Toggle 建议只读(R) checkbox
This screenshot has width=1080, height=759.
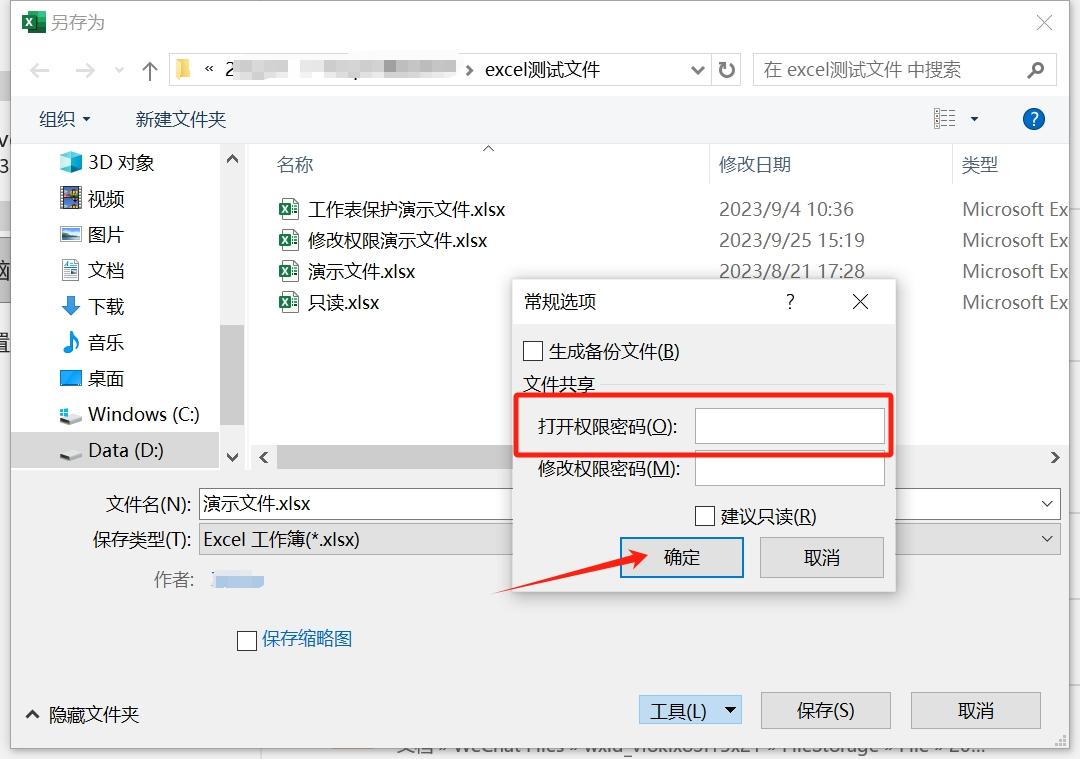[x=705, y=516]
